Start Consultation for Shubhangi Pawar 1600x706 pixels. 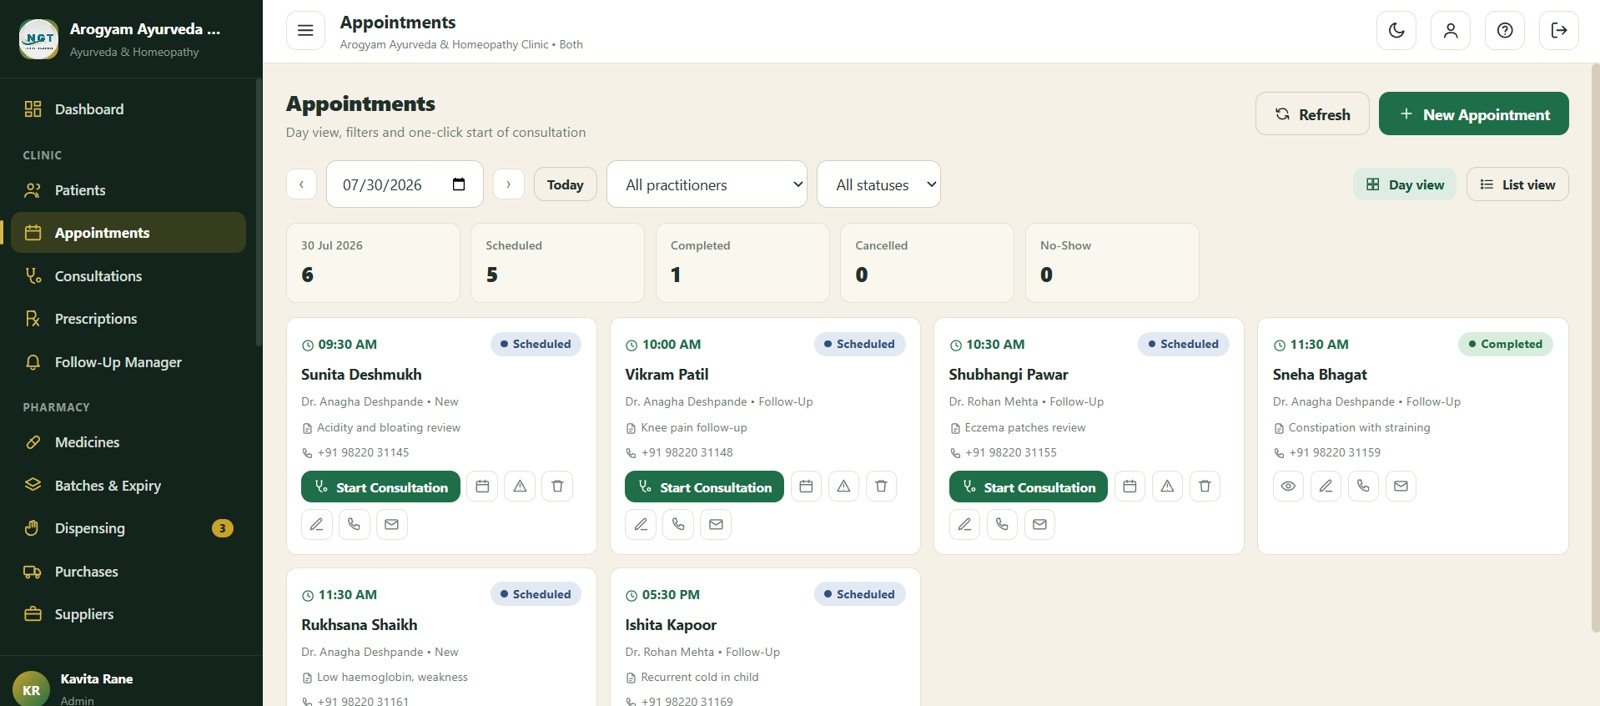(x=1029, y=487)
